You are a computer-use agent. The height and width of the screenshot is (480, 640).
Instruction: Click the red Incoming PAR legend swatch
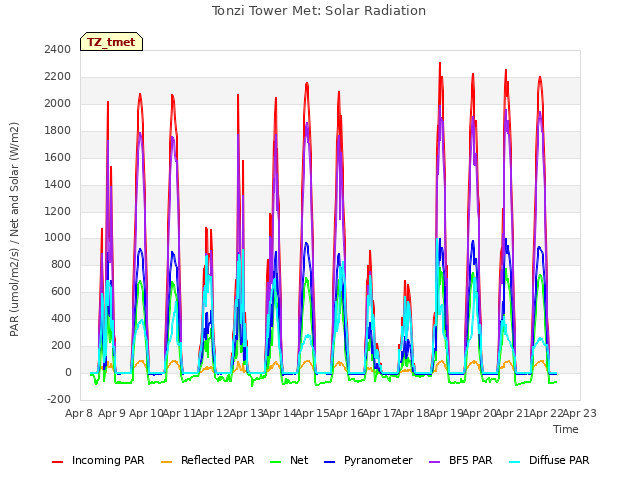coord(58,462)
